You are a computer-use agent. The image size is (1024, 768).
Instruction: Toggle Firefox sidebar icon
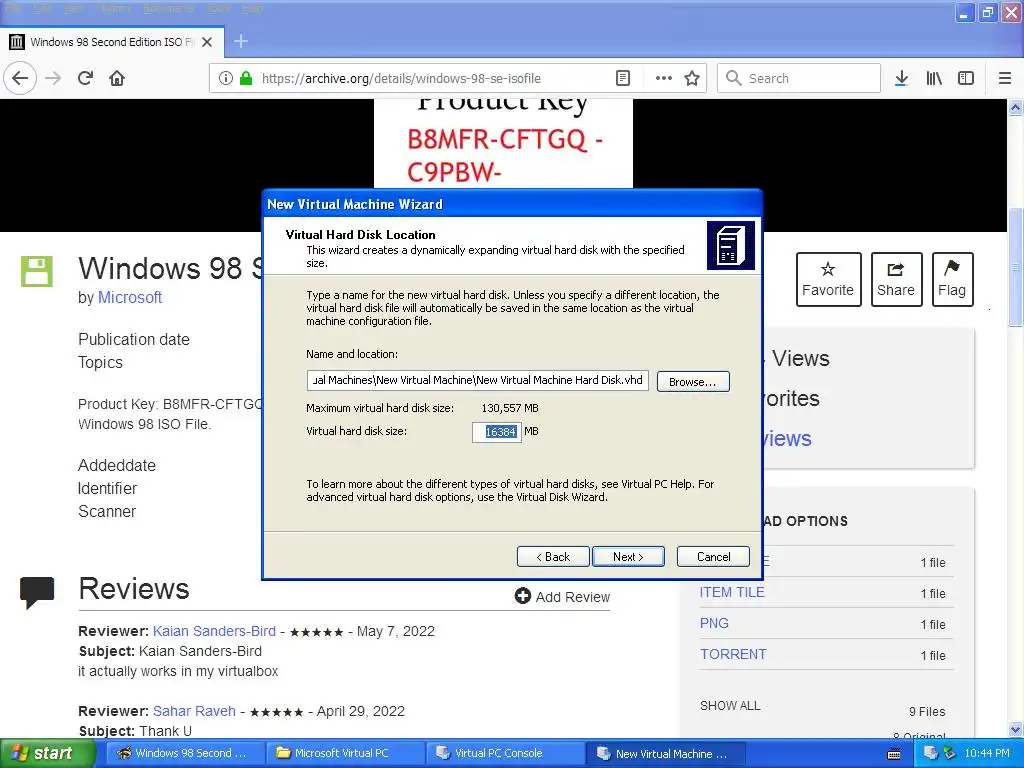point(966,78)
